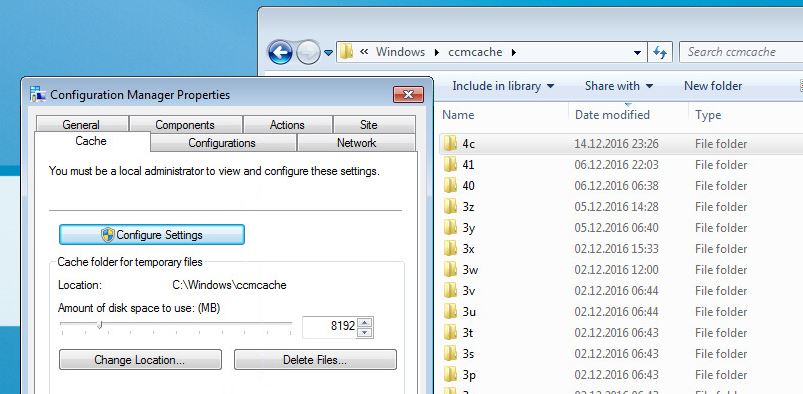Select the 3s folder icon
The image size is (803, 394).
[x=450, y=354]
